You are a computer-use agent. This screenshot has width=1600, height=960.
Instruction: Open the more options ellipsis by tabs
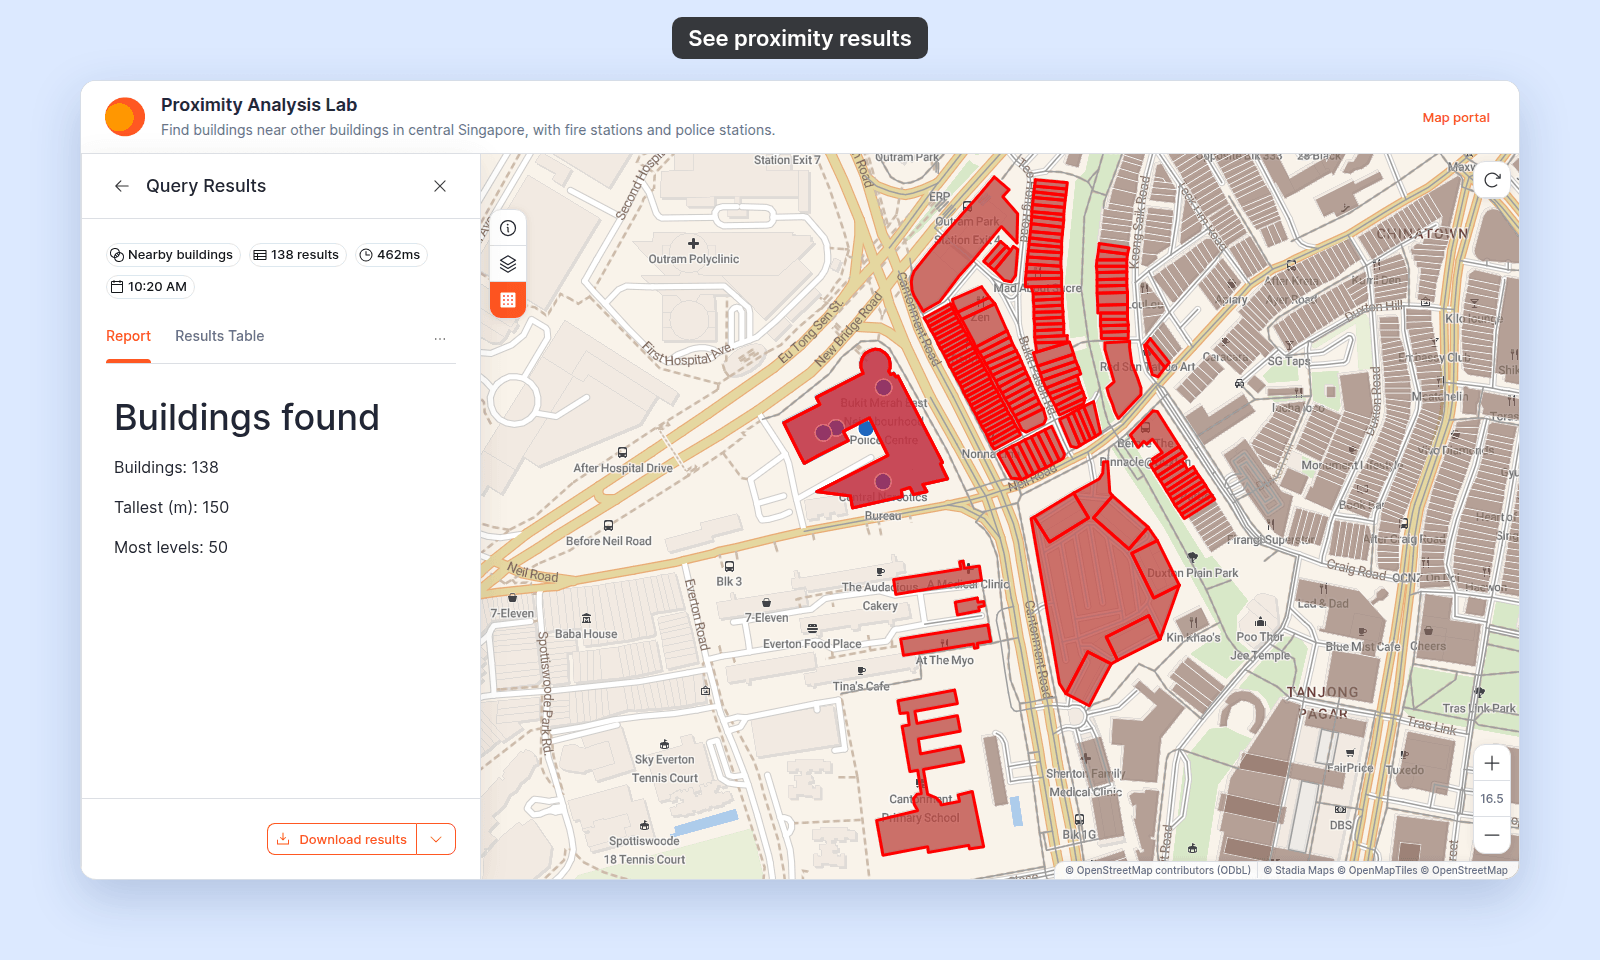click(x=440, y=338)
